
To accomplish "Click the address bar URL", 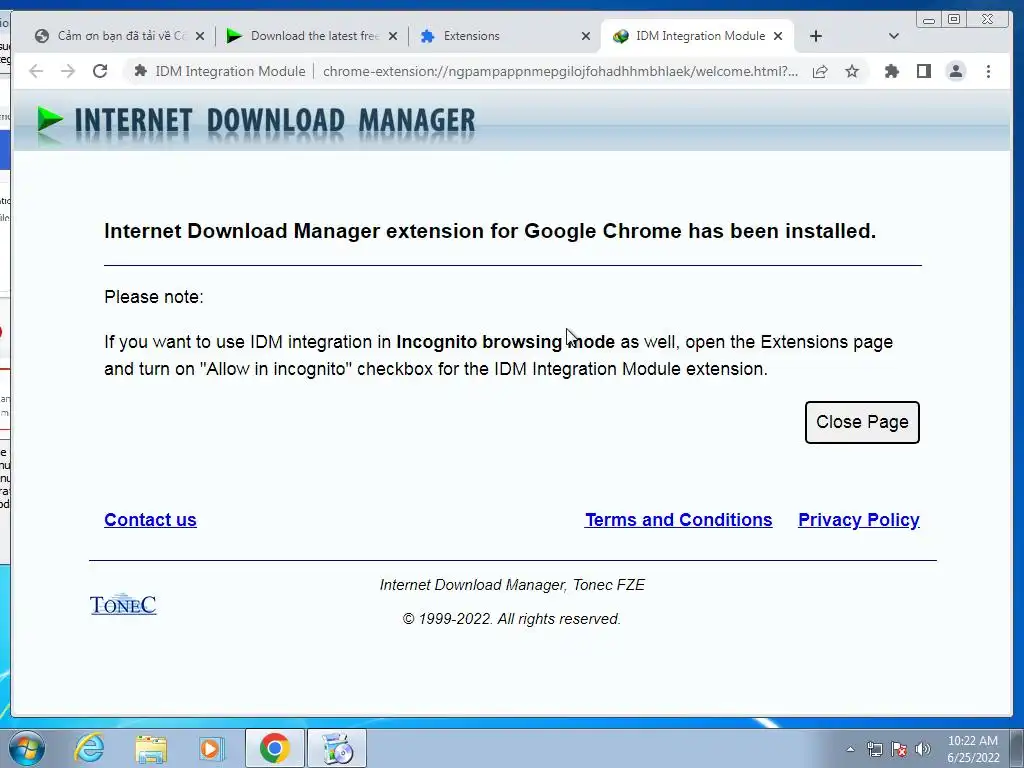I will click(560, 71).
